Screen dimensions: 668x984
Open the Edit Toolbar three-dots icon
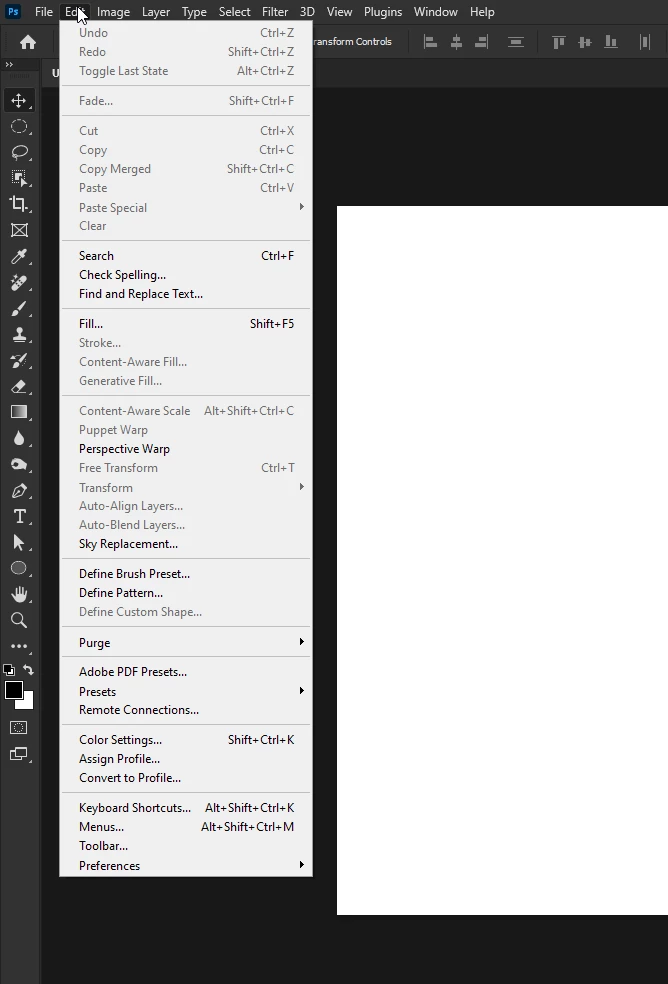tap(19, 646)
